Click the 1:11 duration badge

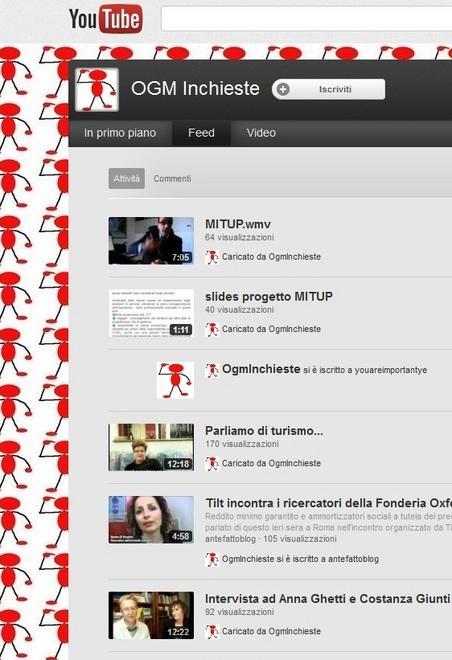coord(181,330)
